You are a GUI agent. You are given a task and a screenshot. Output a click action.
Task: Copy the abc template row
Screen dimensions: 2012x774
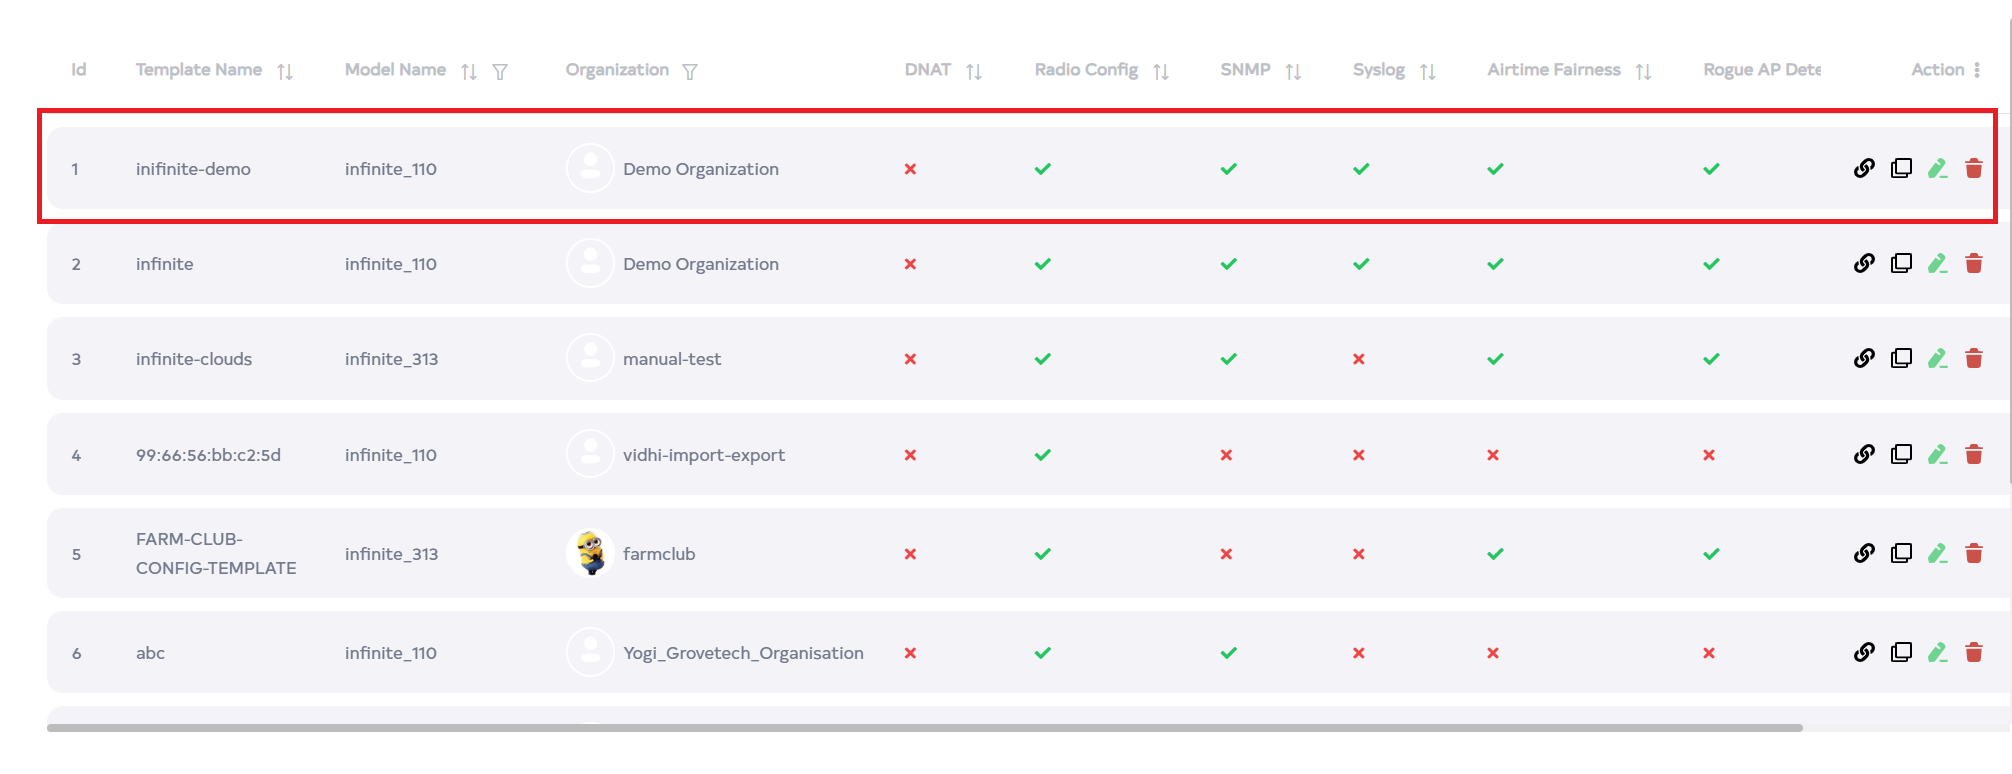(x=1901, y=652)
